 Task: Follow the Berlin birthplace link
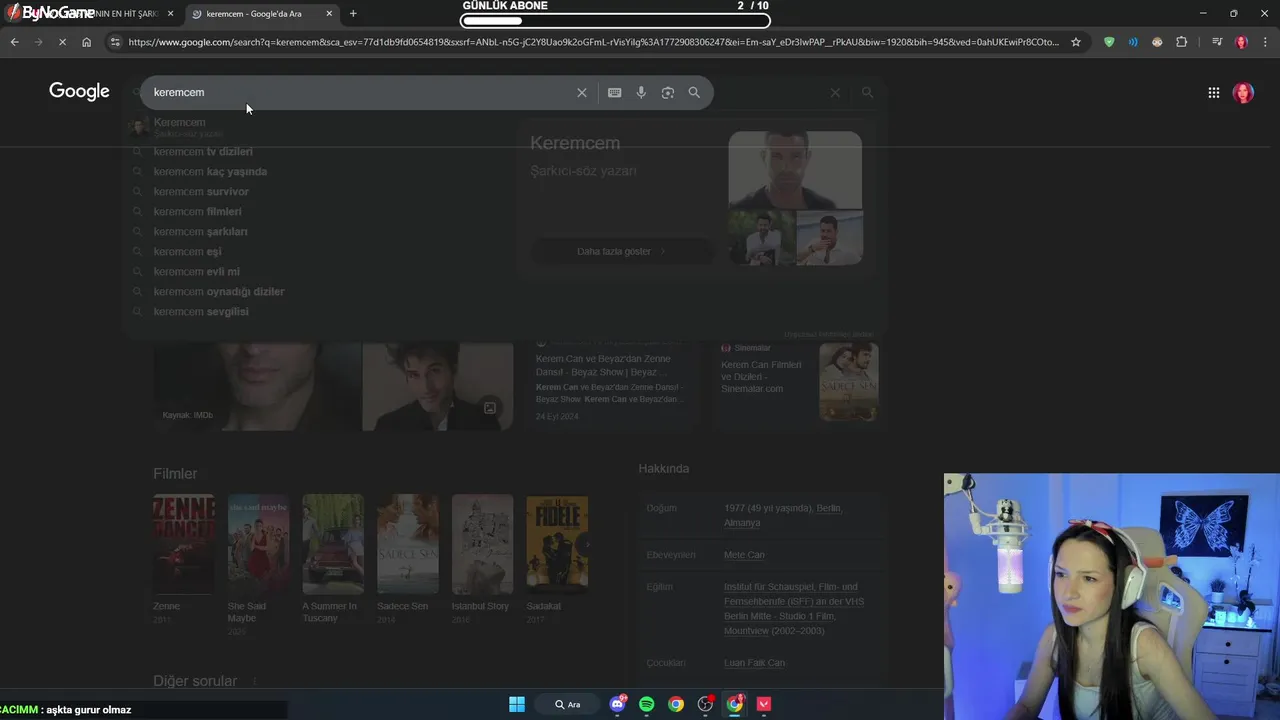[828, 508]
